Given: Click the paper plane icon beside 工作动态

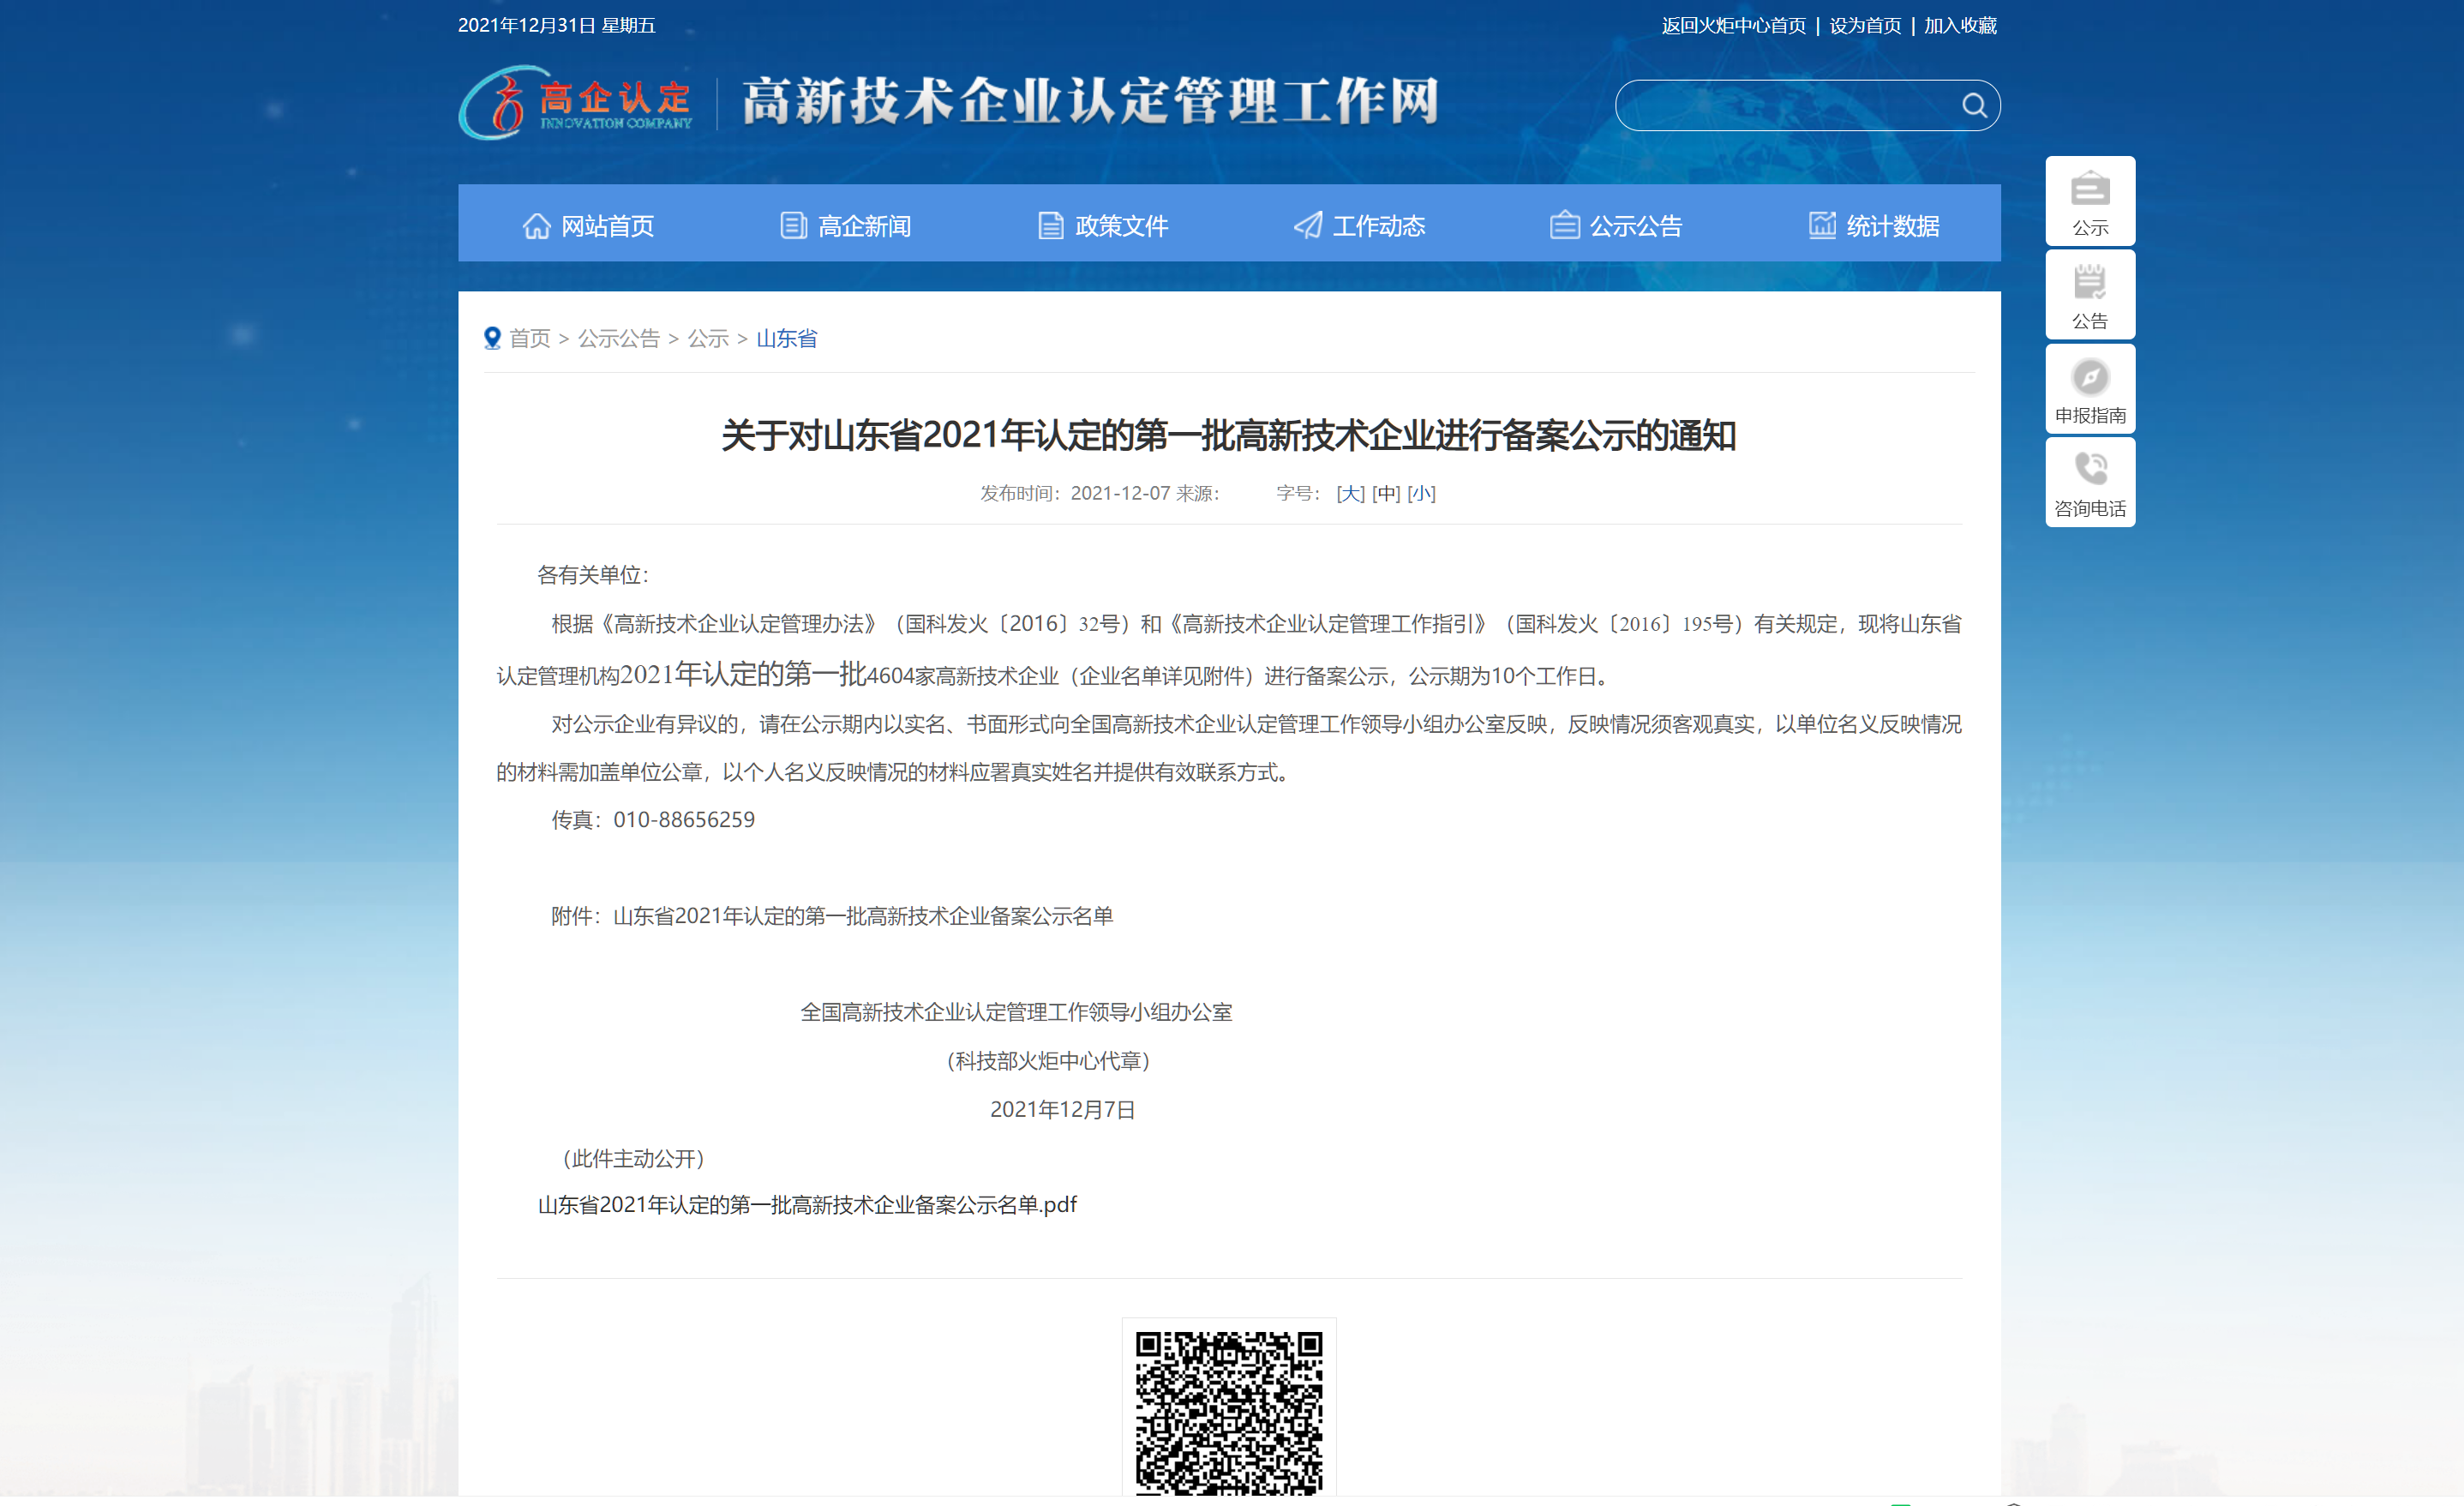Looking at the screenshot, I should point(1307,226).
